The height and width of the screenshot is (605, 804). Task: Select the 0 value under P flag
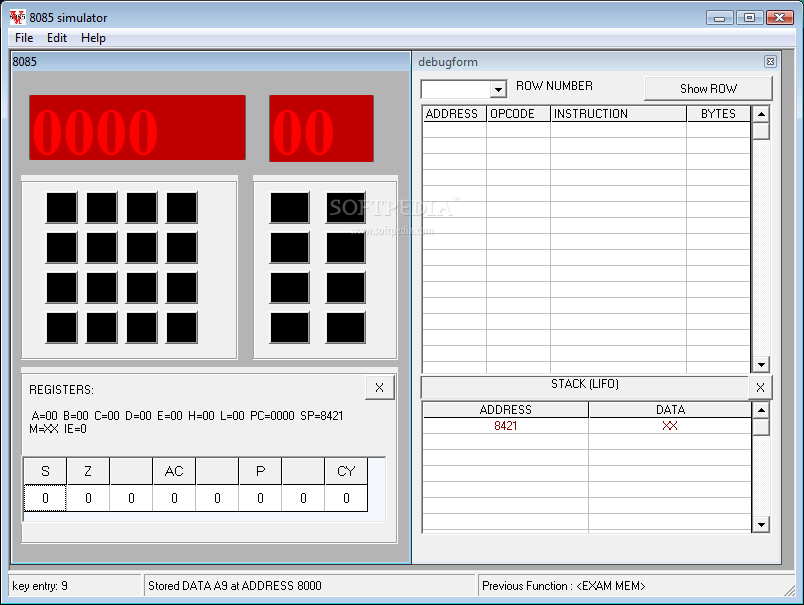pos(260,498)
